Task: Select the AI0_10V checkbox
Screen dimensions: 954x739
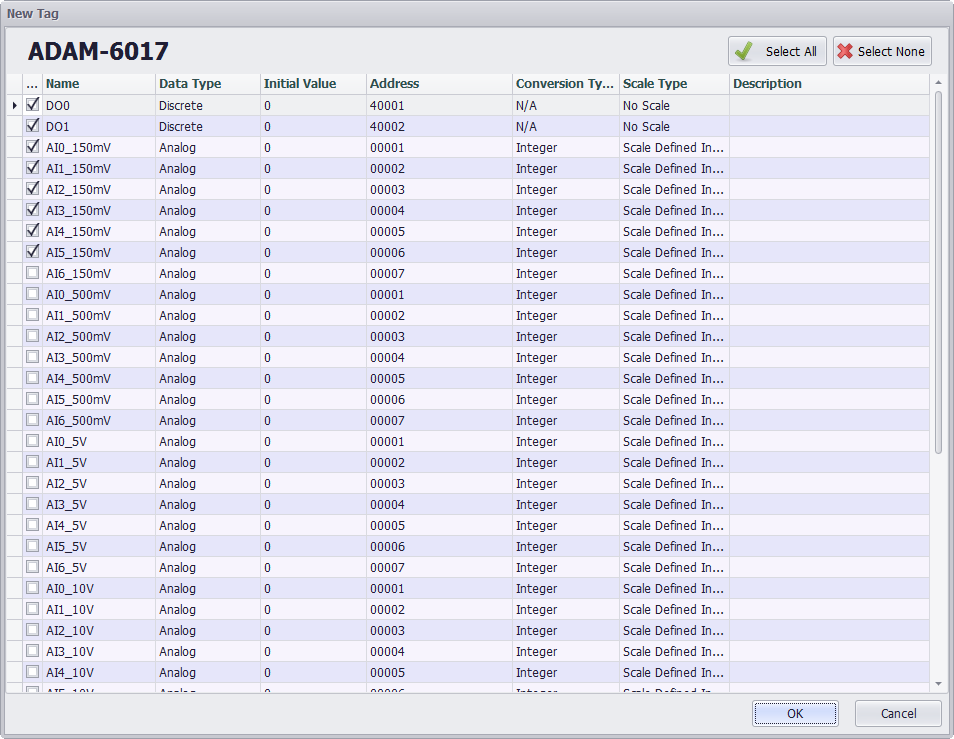Action: tap(33, 588)
